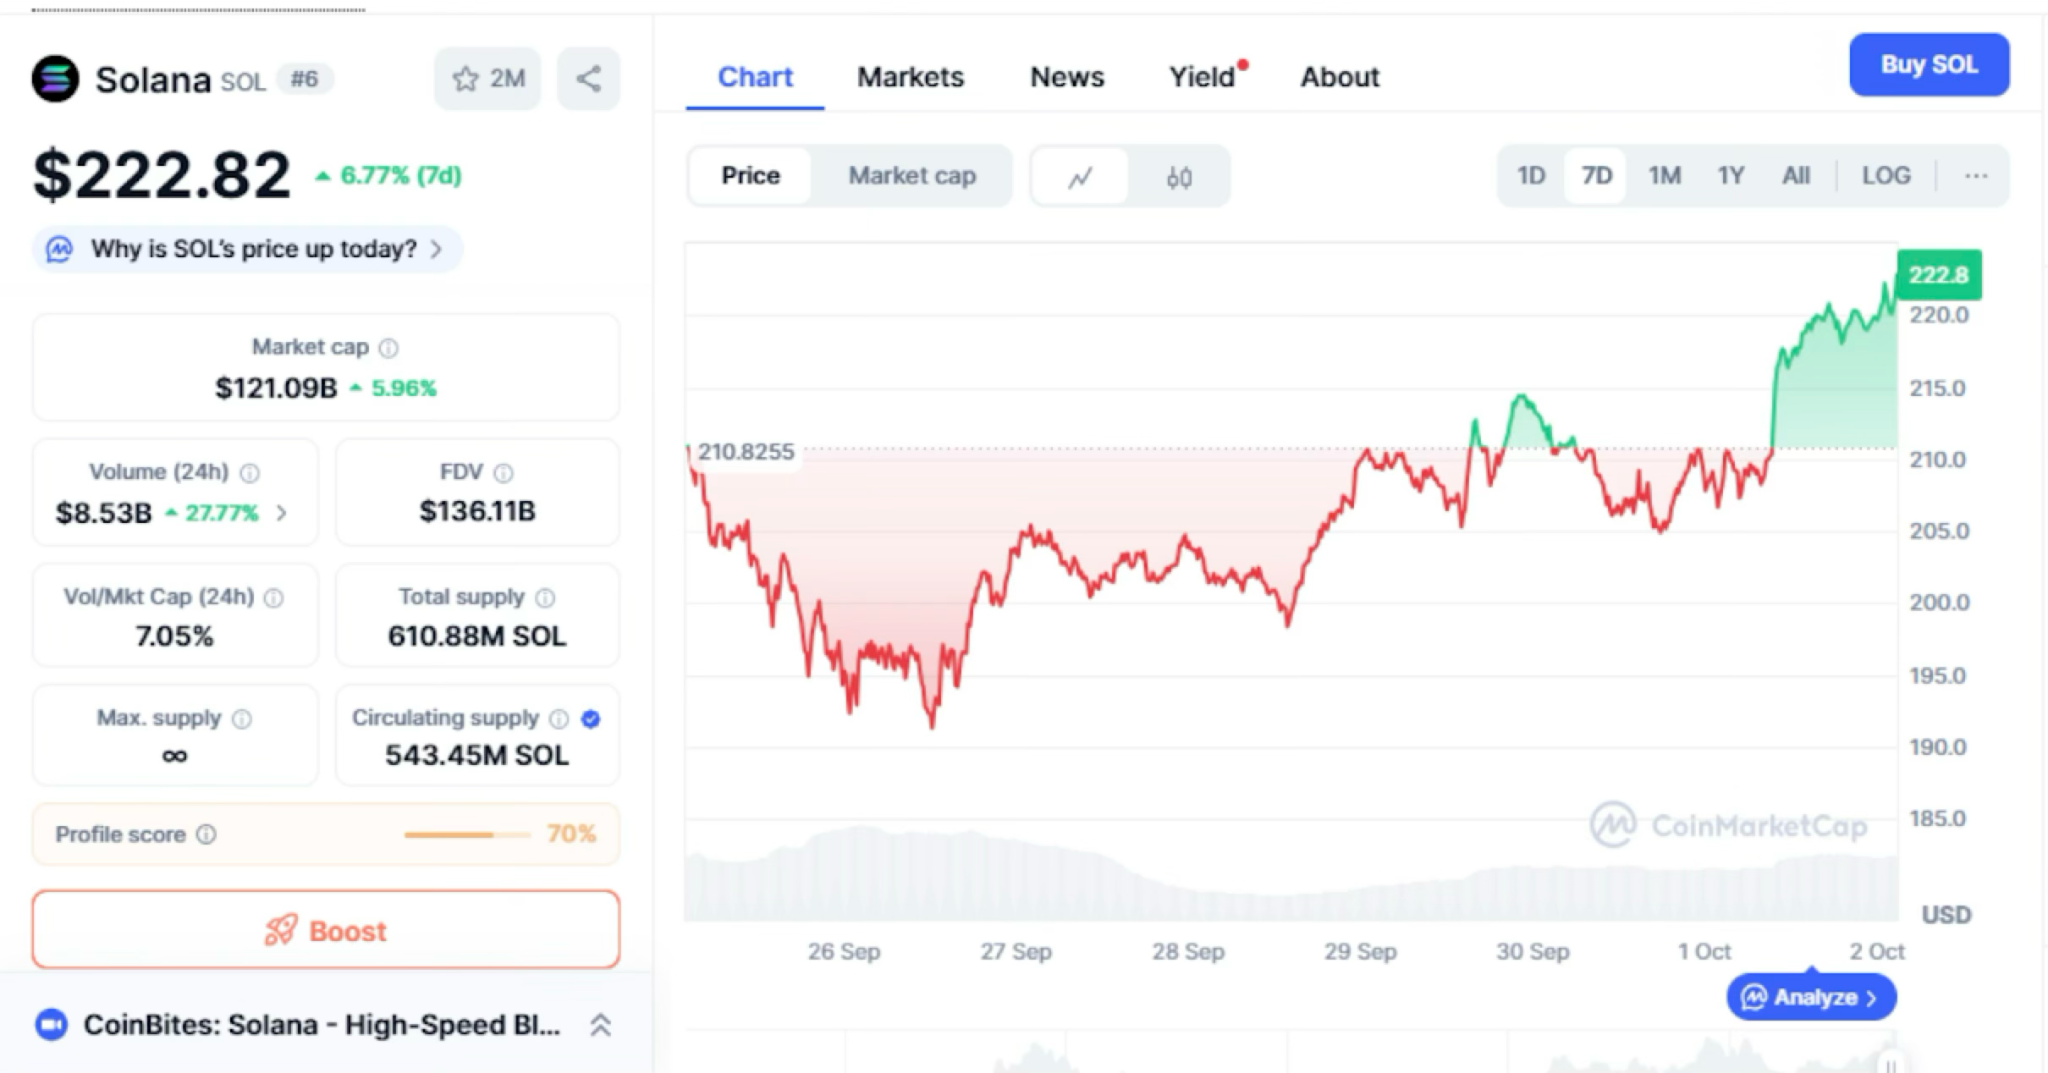Click Circulating supply verified badge

[x=591, y=719]
